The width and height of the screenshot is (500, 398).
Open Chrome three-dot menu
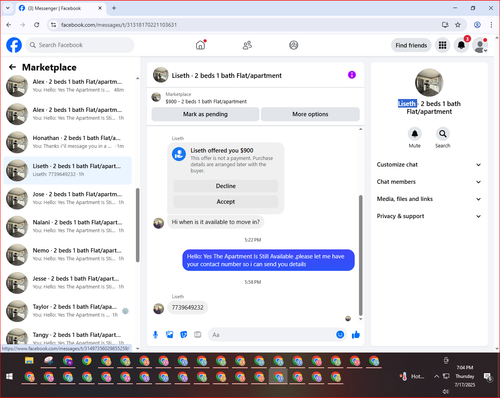pyautogui.click(x=491, y=25)
